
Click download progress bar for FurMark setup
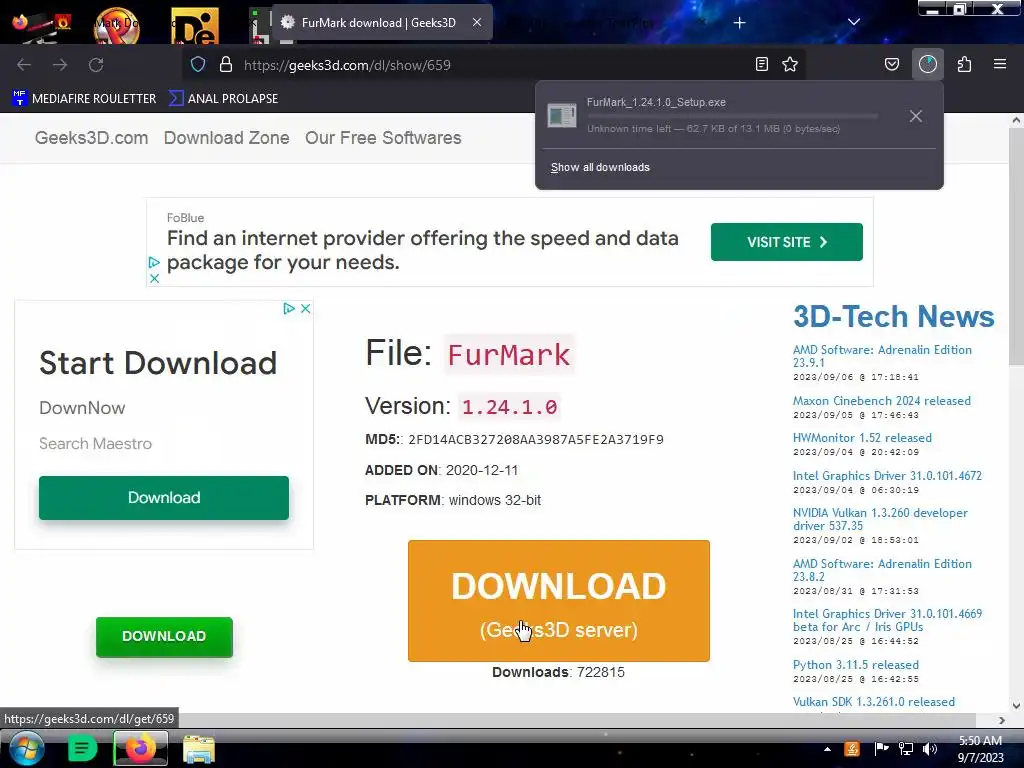coord(732,116)
